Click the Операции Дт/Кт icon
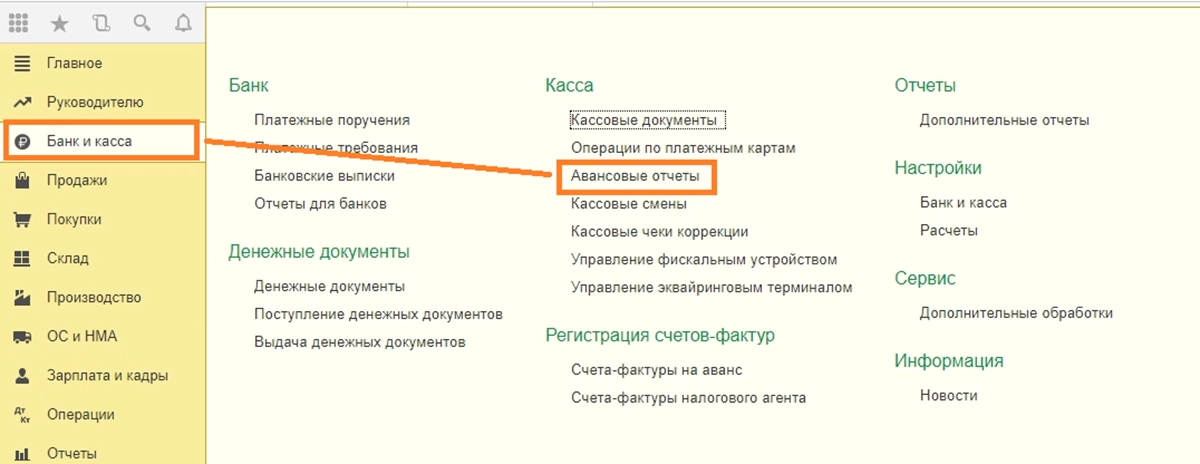The height and width of the screenshot is (464, 1200). coord(22,414)
